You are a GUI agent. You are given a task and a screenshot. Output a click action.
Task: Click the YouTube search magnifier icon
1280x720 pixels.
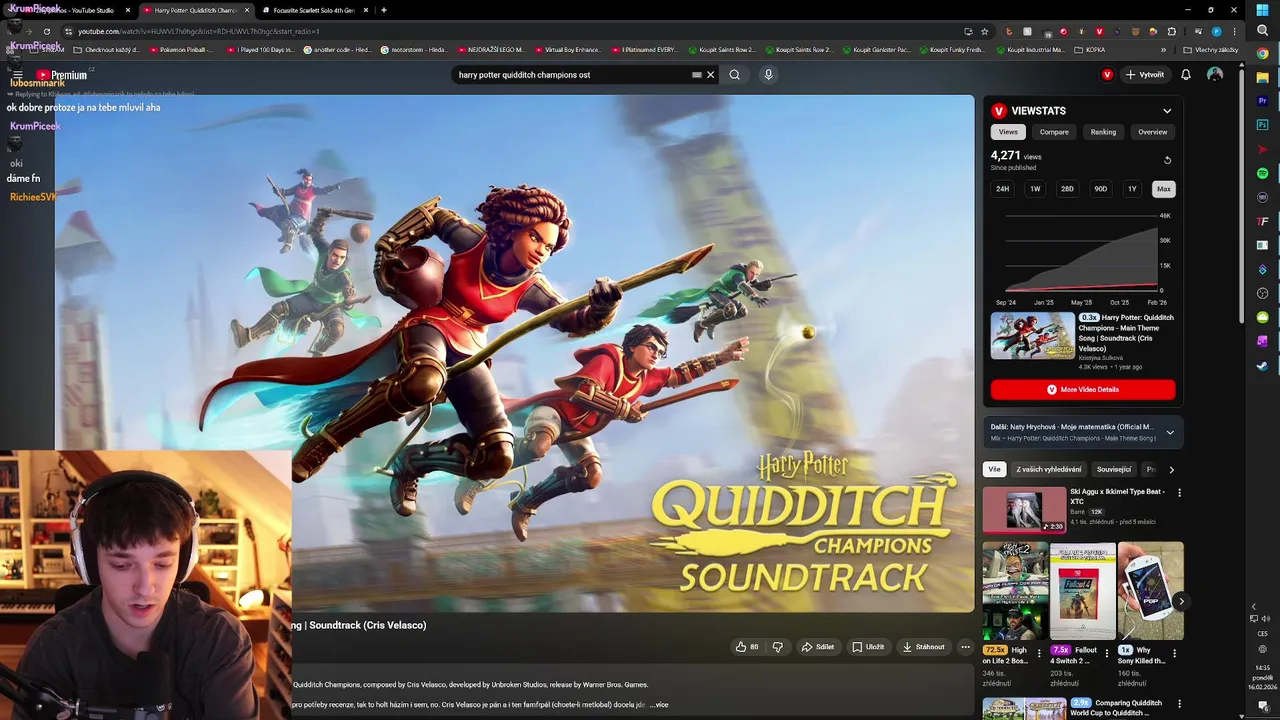(x=734, y=74)
